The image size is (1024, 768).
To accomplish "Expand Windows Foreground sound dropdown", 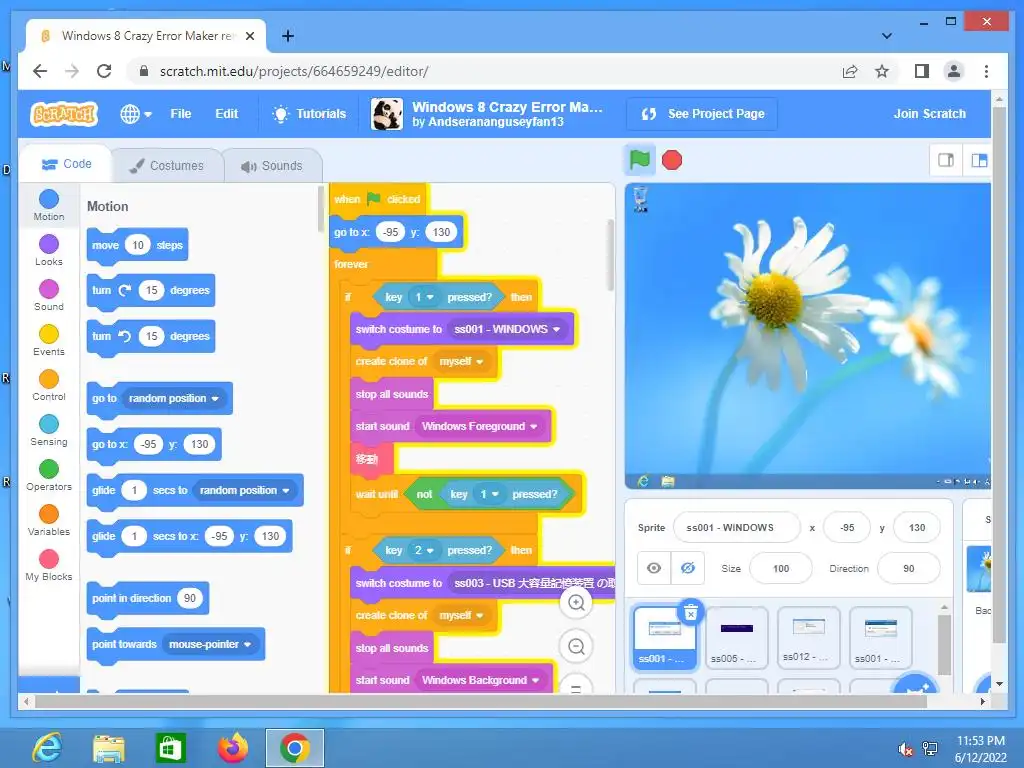I will 480,426.
